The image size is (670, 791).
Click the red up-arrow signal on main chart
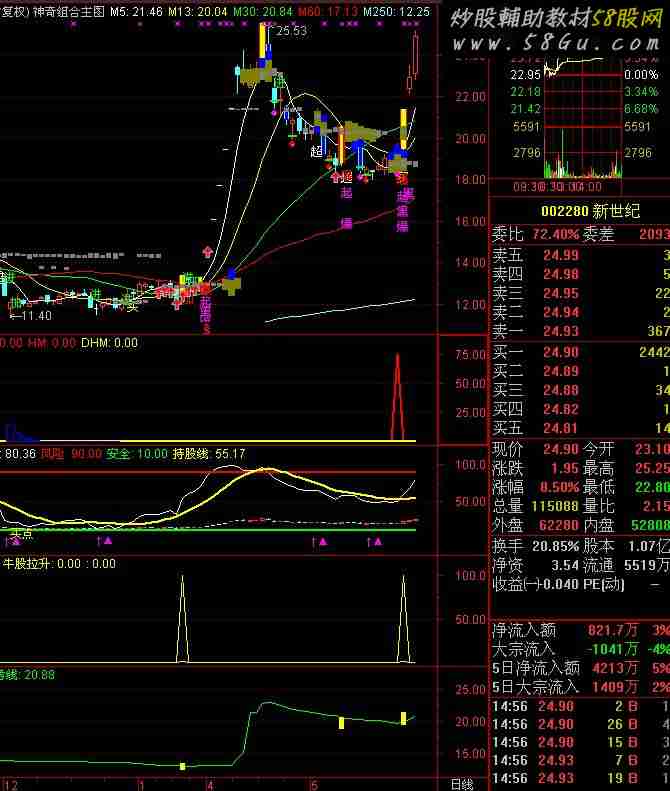point(207,252)
